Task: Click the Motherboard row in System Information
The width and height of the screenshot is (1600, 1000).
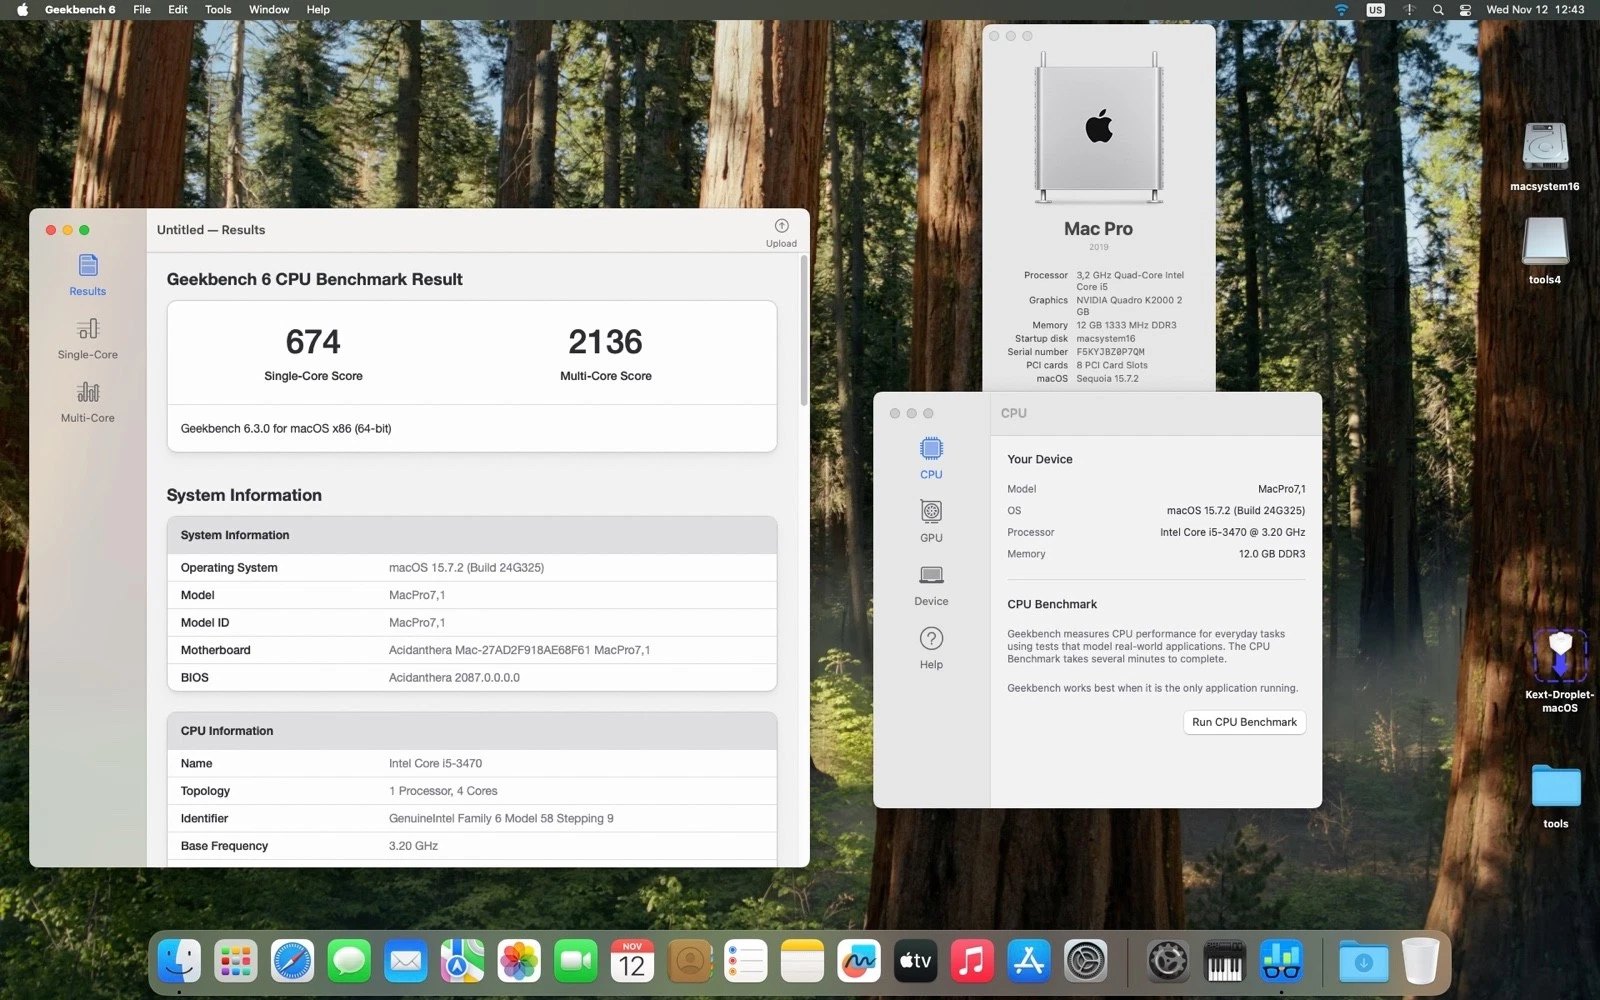Action: [x=472, y=650]
